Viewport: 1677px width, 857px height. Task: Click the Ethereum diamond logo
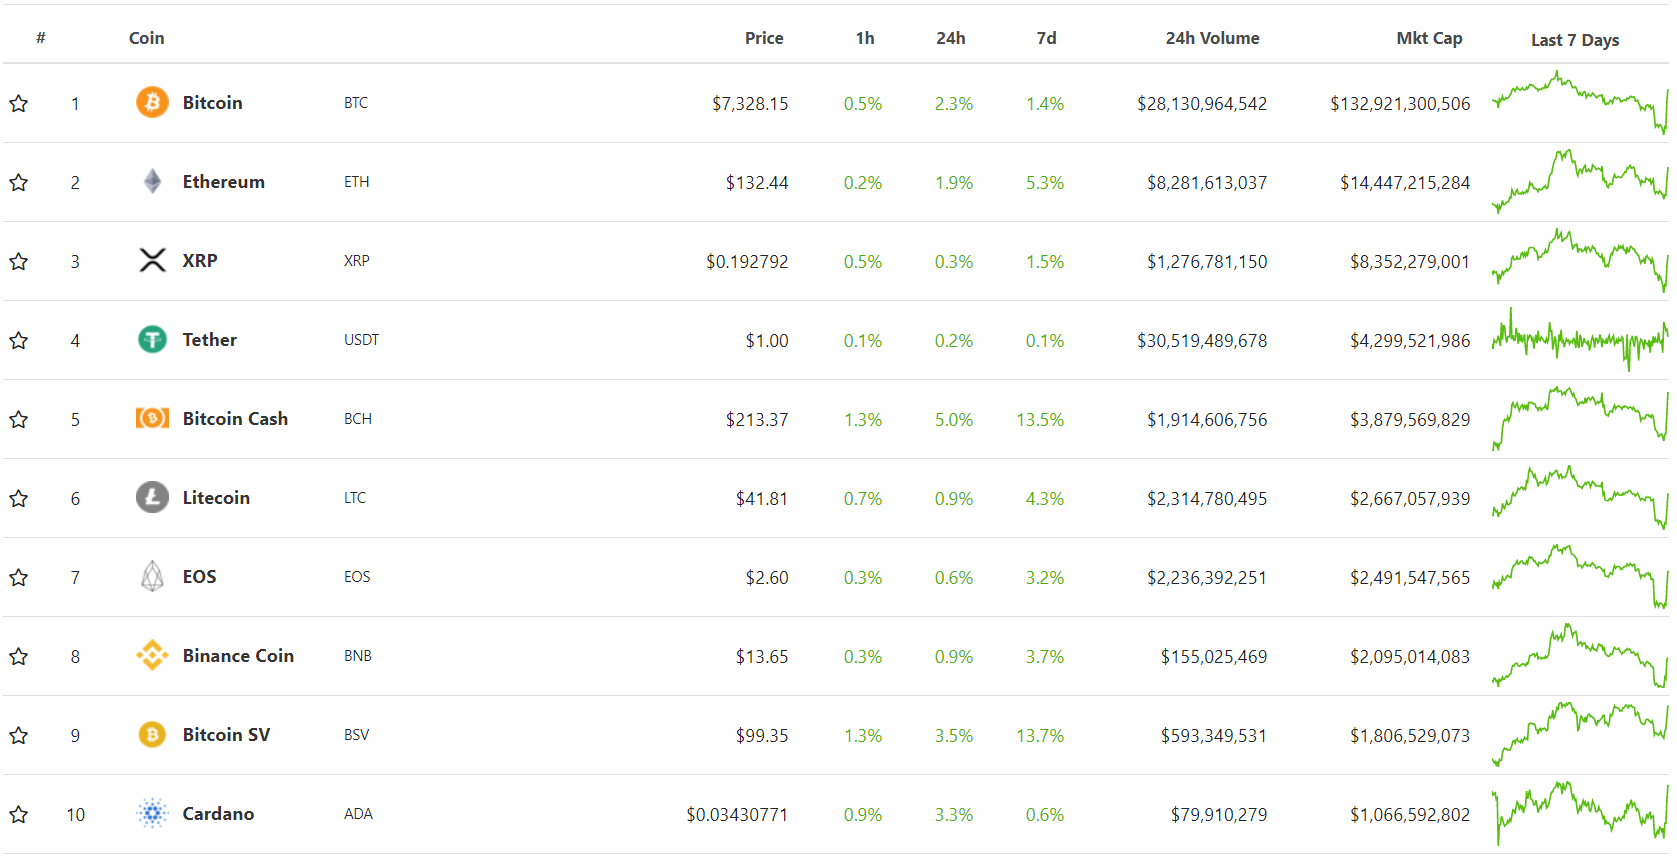(152, 181)
